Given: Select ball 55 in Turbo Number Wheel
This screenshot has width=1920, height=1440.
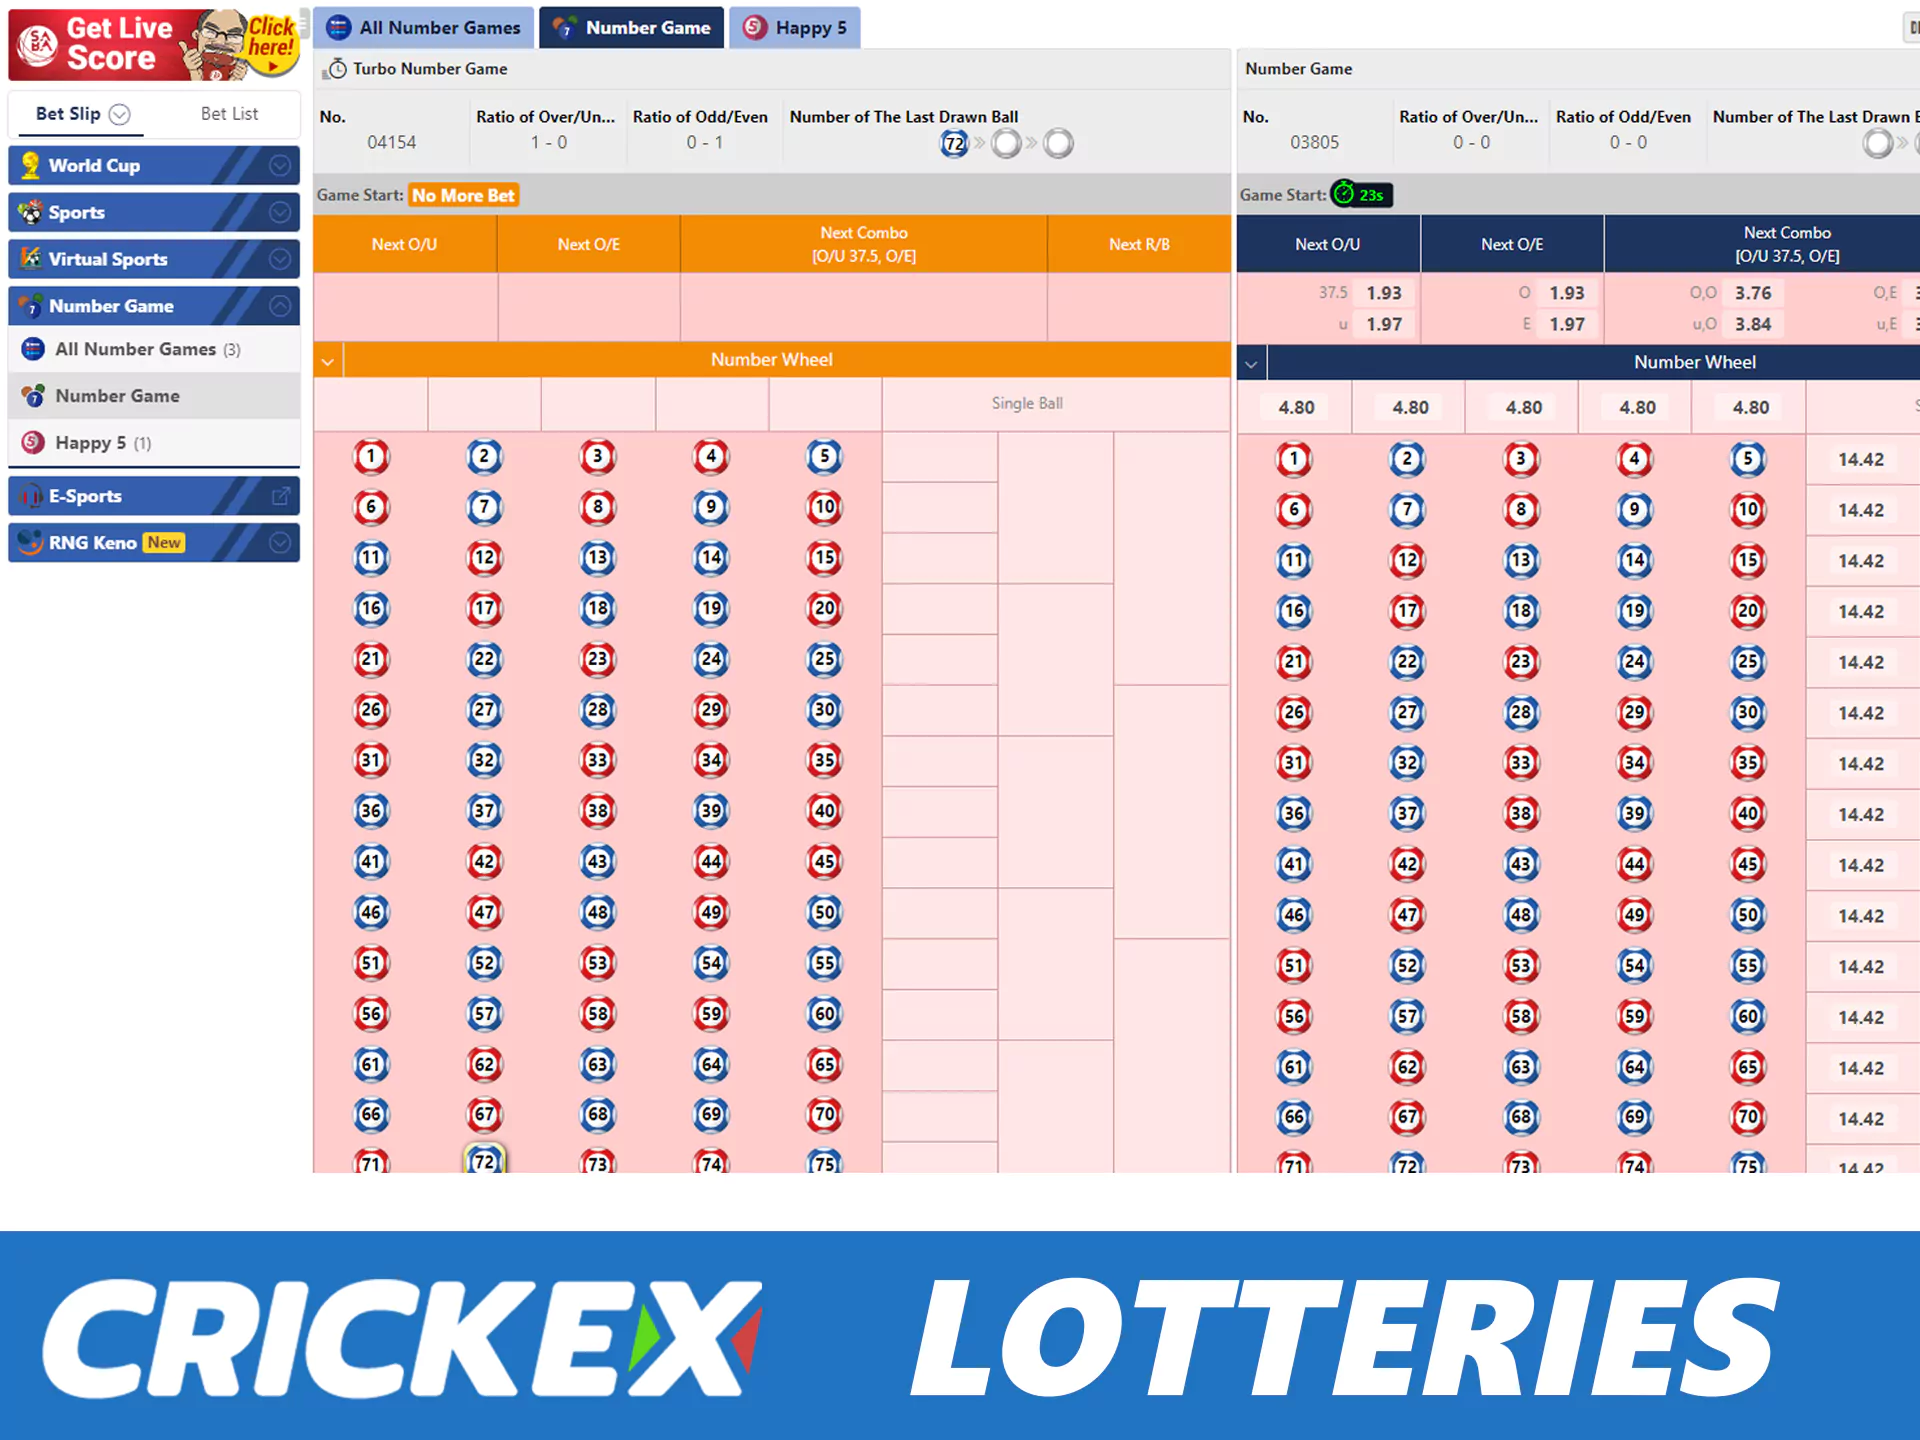Looking at the screenshot, I should coord(825,963).
